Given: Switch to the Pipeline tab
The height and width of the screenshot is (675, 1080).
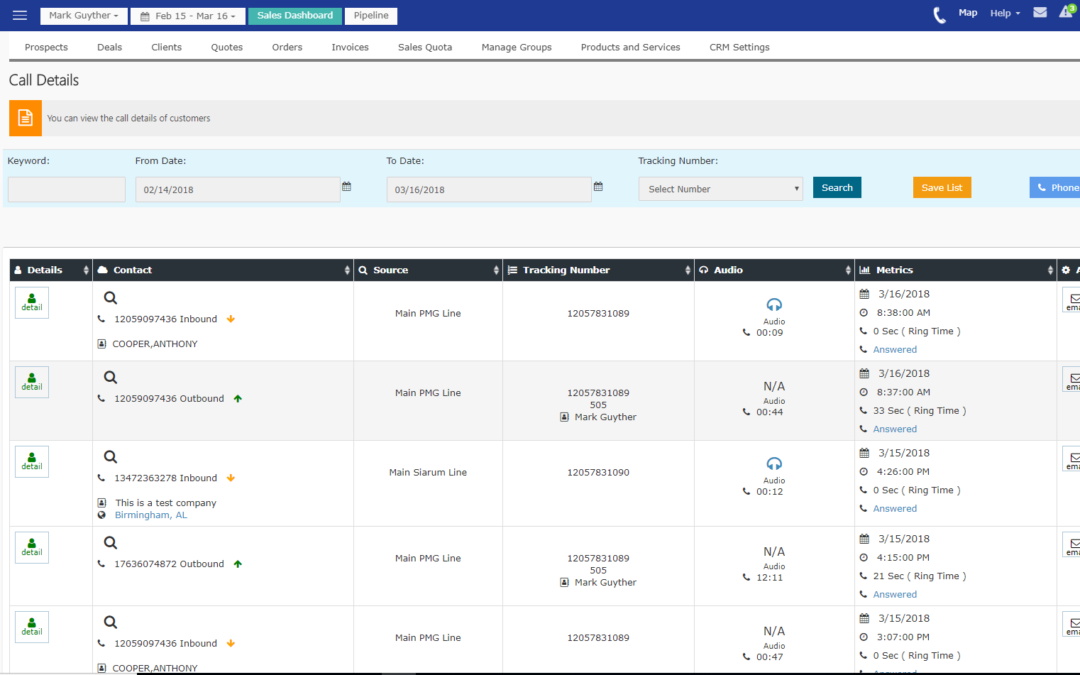Looking at the screenshot, I should [371, 16].
